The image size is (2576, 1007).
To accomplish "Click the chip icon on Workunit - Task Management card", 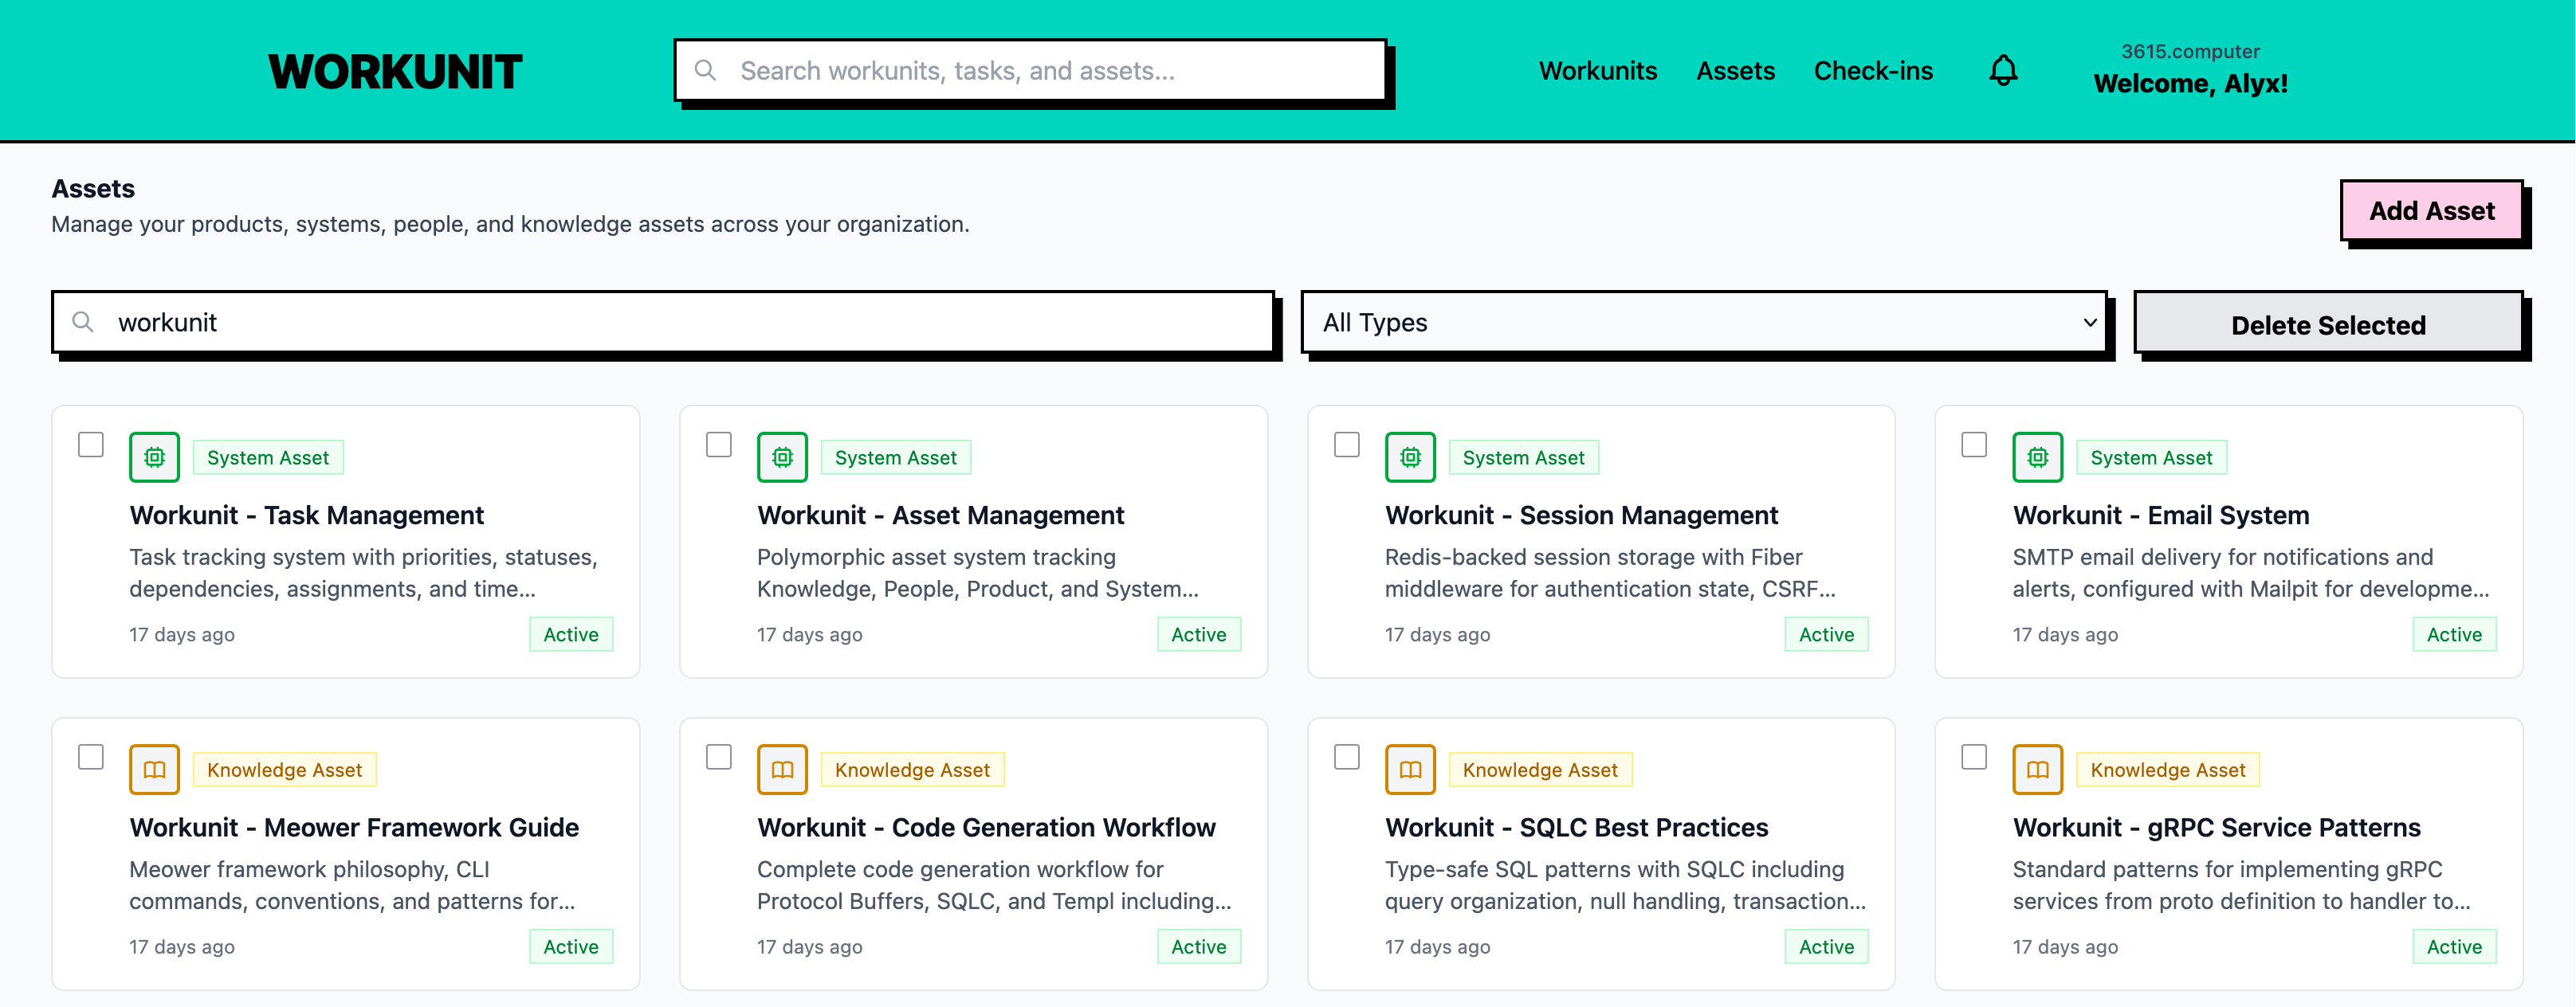I will pos(155,457).
